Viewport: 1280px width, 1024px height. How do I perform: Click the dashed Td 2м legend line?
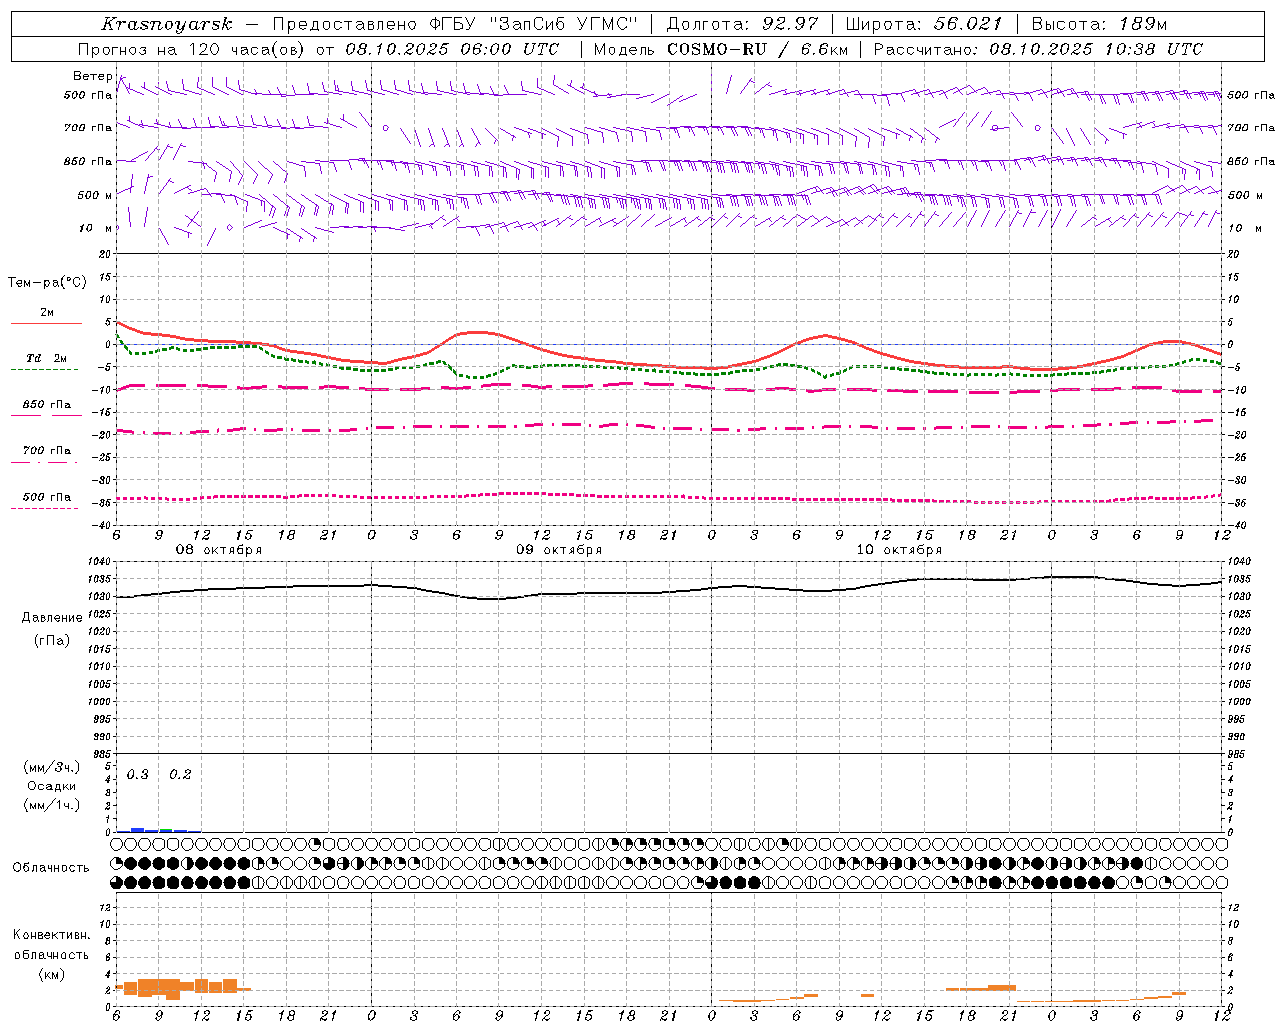pyautogui.click(x=46, y=369)
